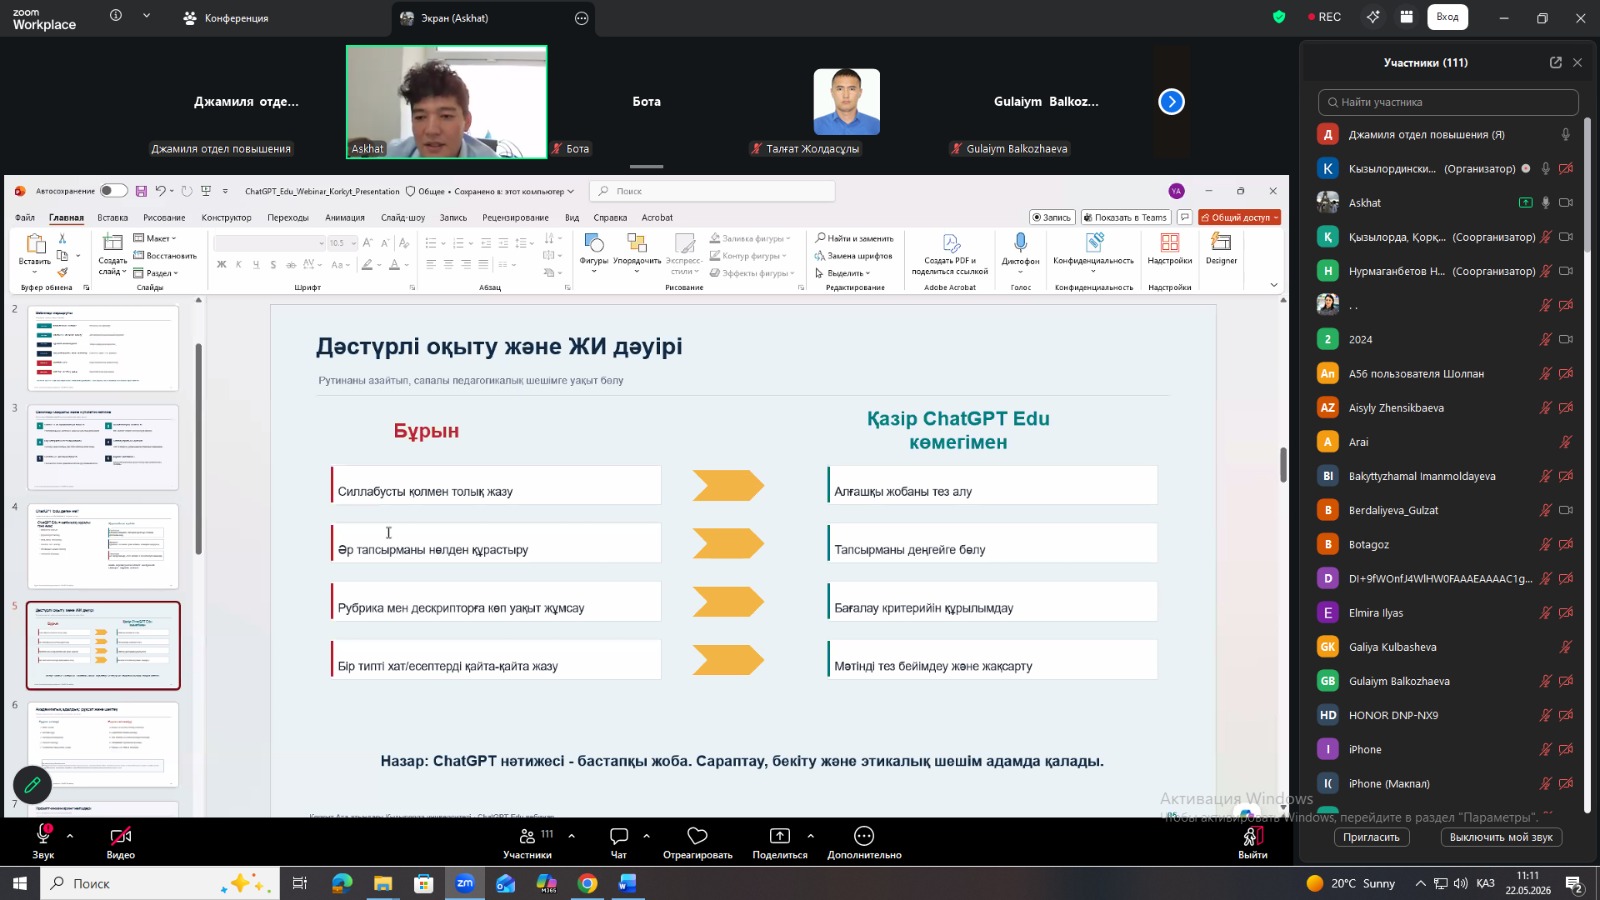
Task: Open the Надстройки add-ins icon
Action: coord(1169,249)
